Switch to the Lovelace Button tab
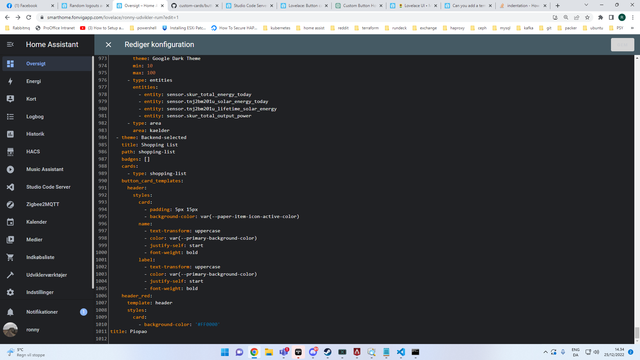The width and height of the screenshot is (640, 360). click(x=304, y=6)
